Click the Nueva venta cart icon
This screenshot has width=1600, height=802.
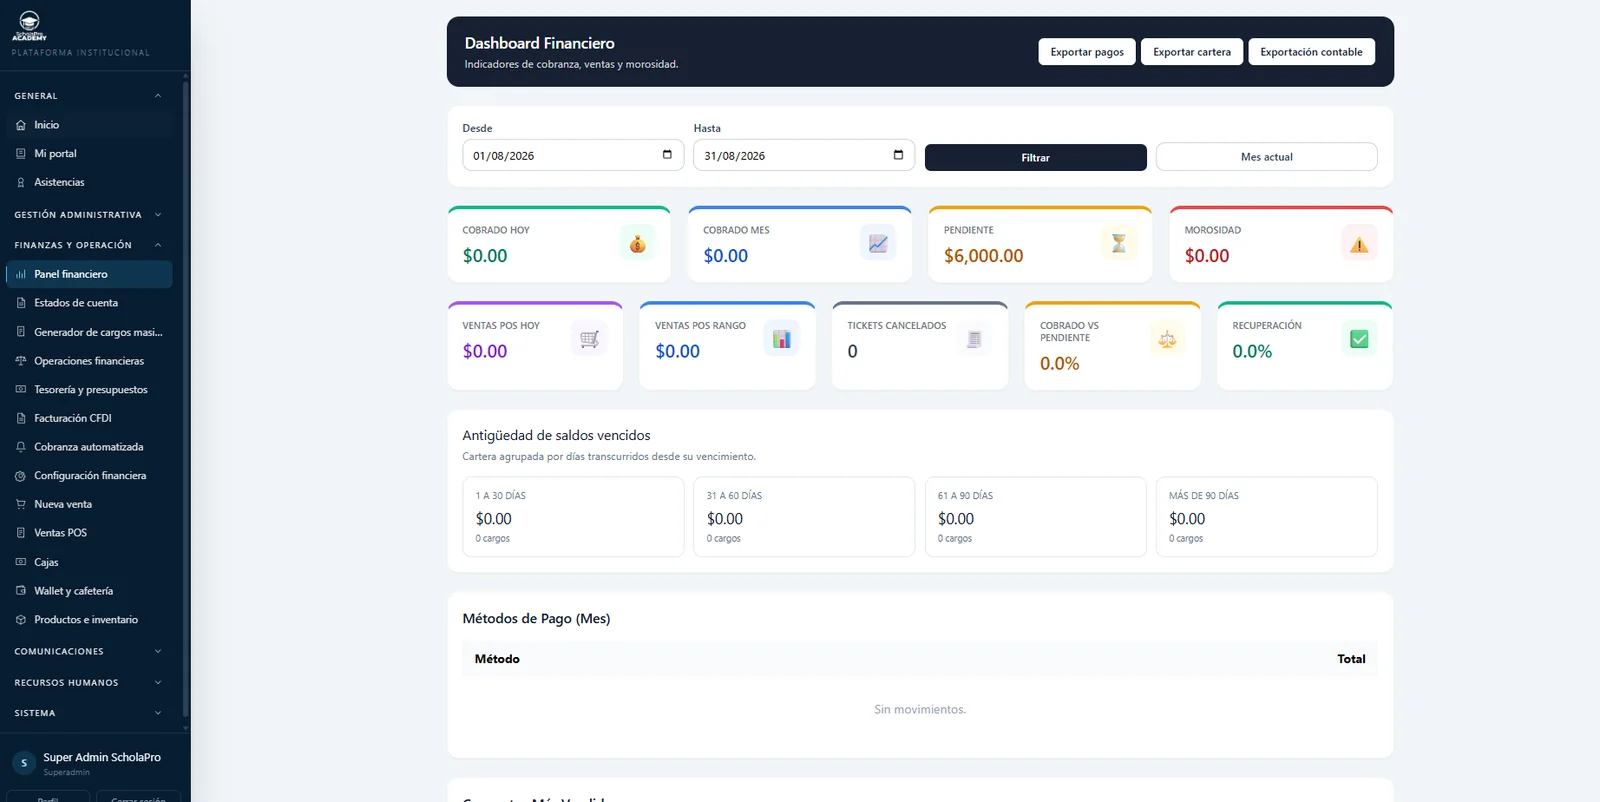(x=21, y=505)
